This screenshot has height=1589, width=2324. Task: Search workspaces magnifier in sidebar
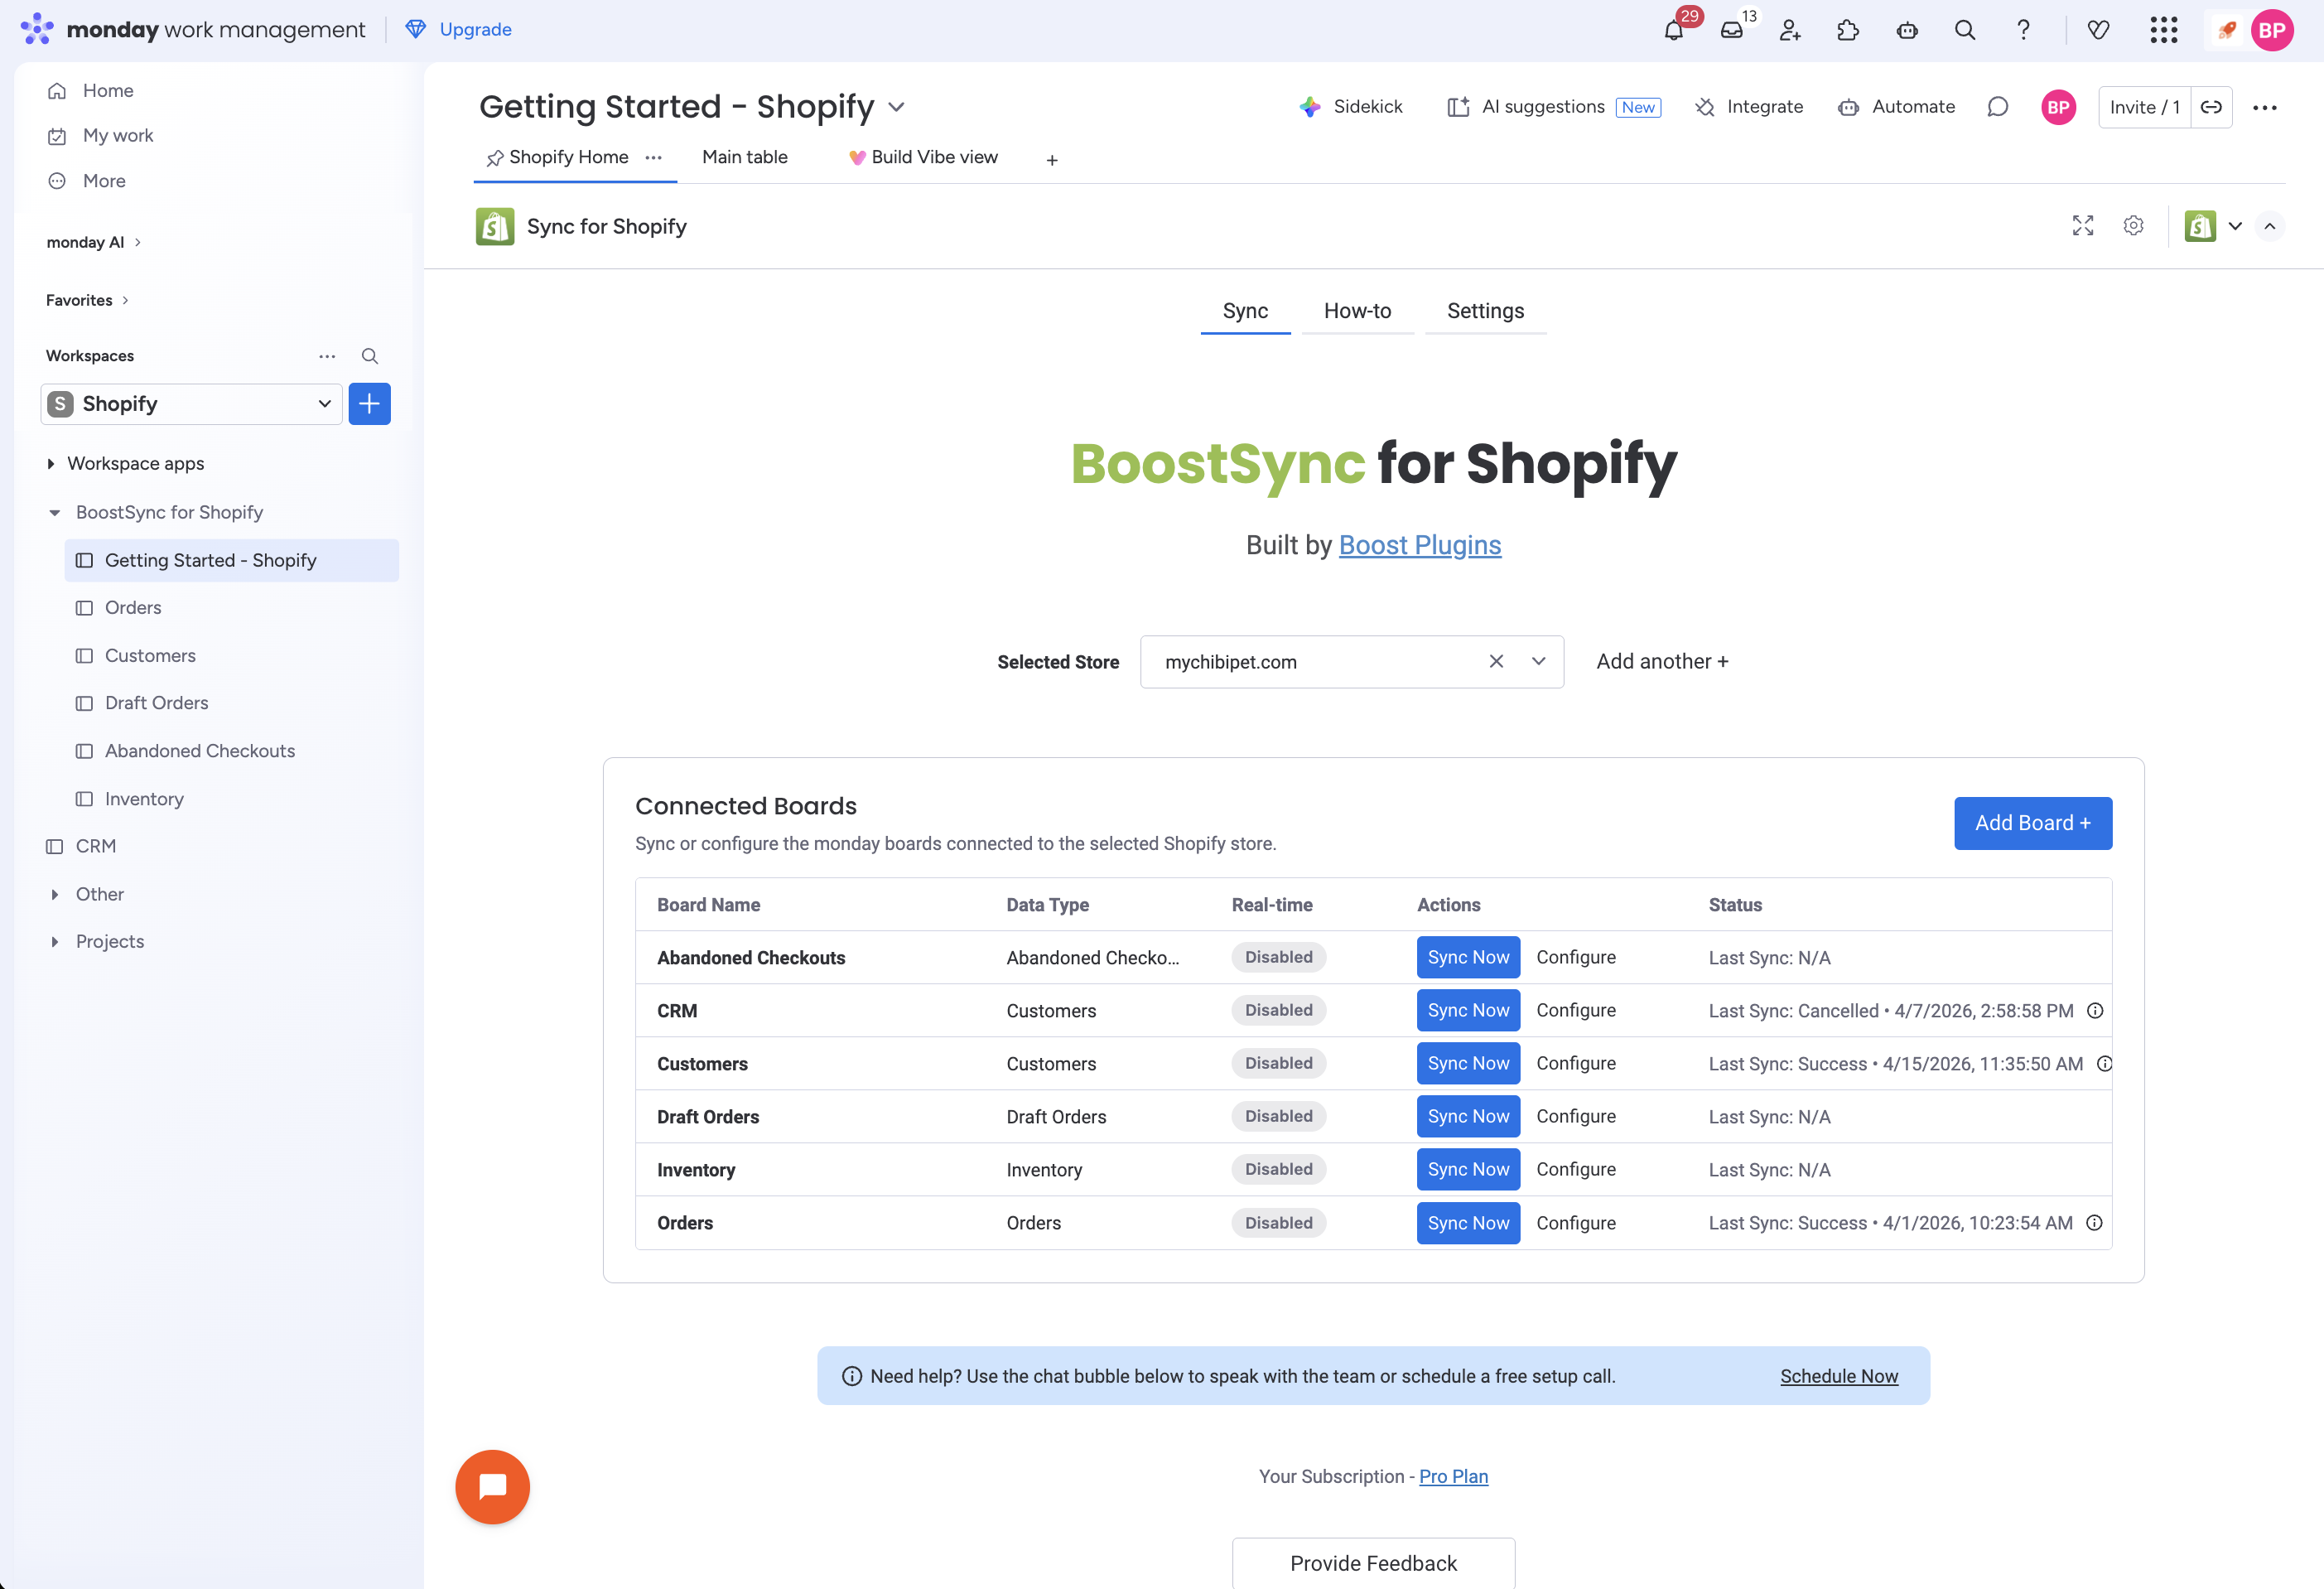[369, 356]
